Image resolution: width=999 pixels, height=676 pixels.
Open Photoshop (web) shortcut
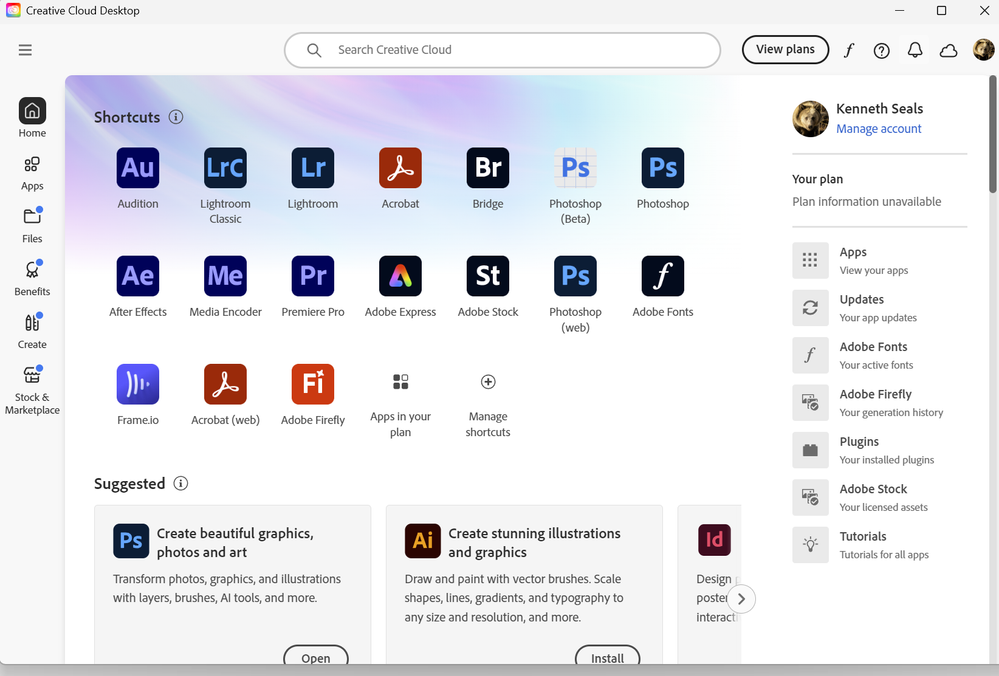(575, 276)
